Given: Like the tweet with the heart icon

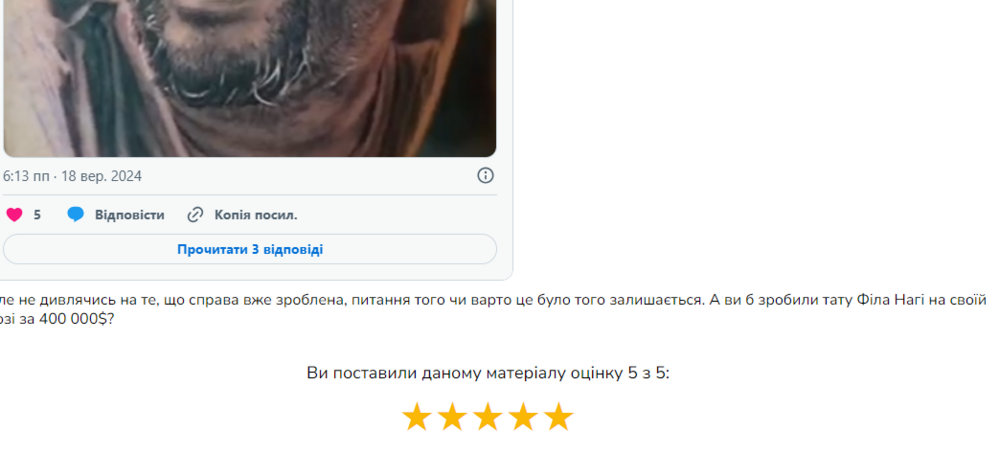Looking at the screenshot, I should pyautogui.click(x=14, y=215).
